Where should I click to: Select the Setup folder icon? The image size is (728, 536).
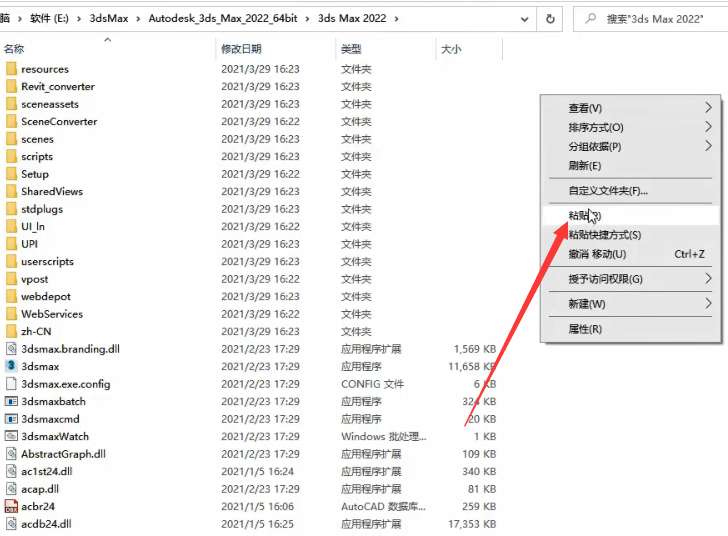(12, 174)
